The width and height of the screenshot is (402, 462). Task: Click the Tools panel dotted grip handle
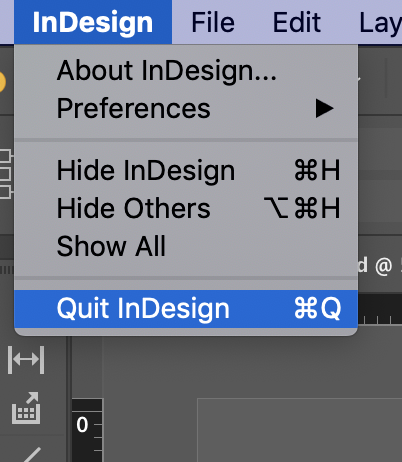(7, 270)
